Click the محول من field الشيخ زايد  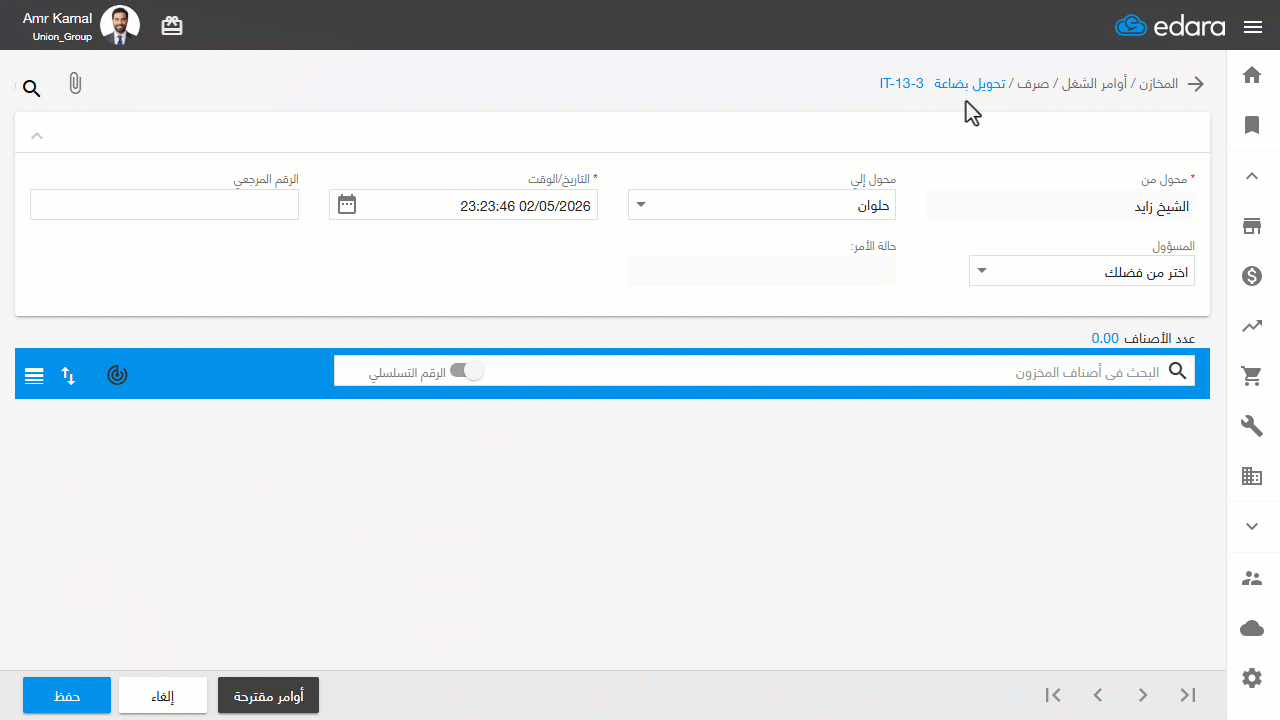point(1060,206)
